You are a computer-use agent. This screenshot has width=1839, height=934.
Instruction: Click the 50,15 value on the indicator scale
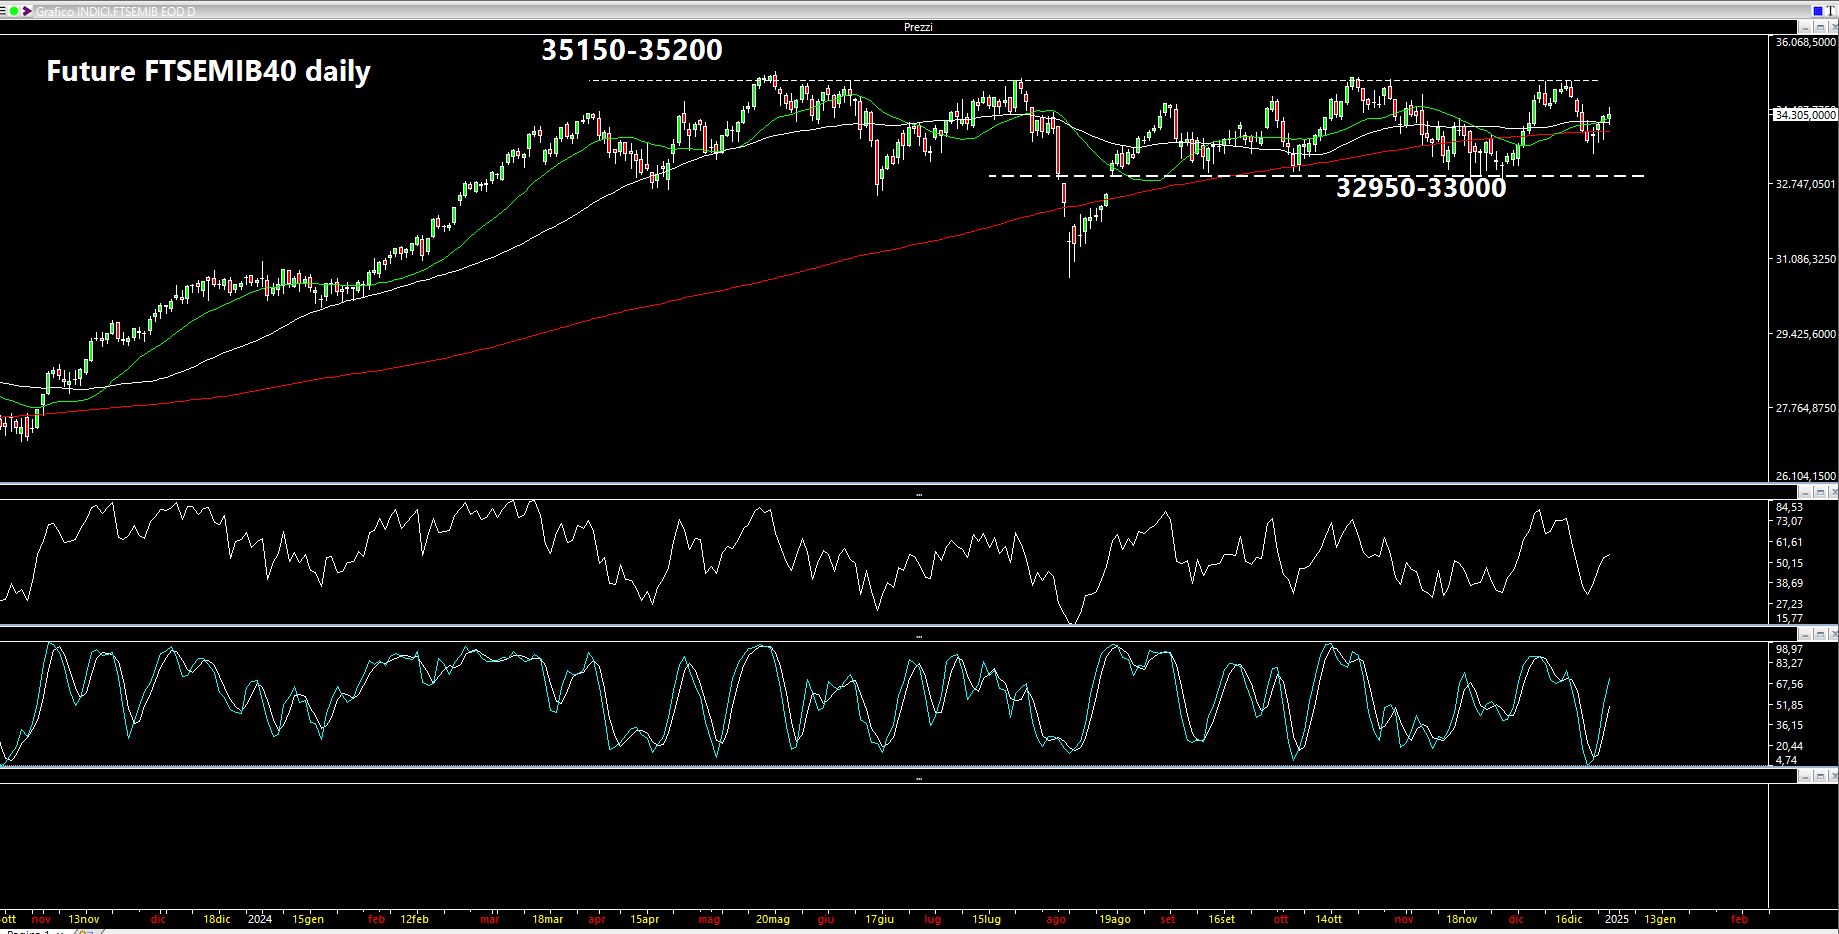tap(1789, 563)
